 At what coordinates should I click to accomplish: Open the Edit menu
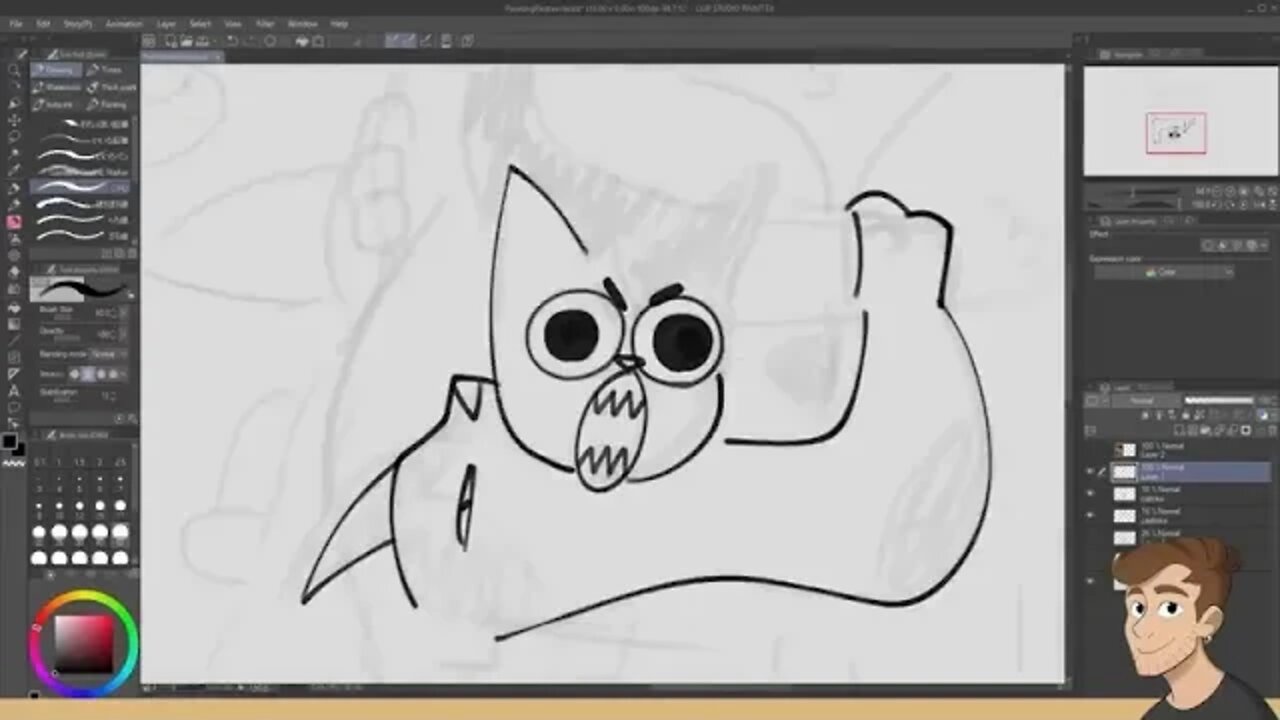[x=43, y=23]
